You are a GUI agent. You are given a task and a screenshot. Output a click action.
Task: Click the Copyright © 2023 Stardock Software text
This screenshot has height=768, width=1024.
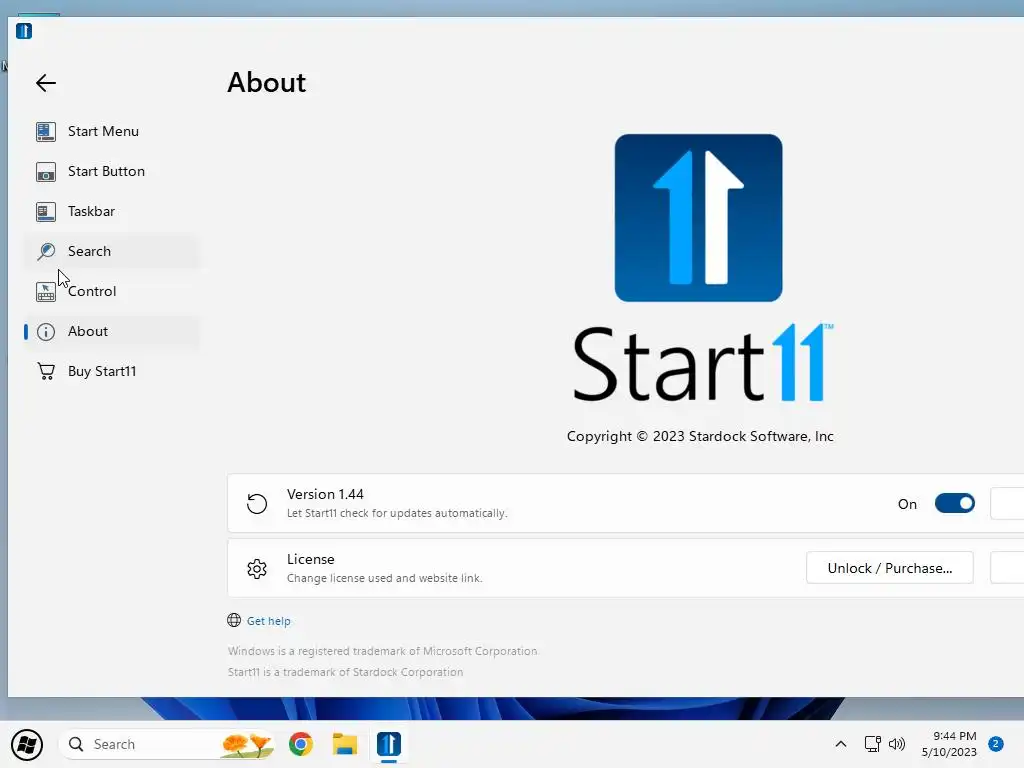[700, 436]
